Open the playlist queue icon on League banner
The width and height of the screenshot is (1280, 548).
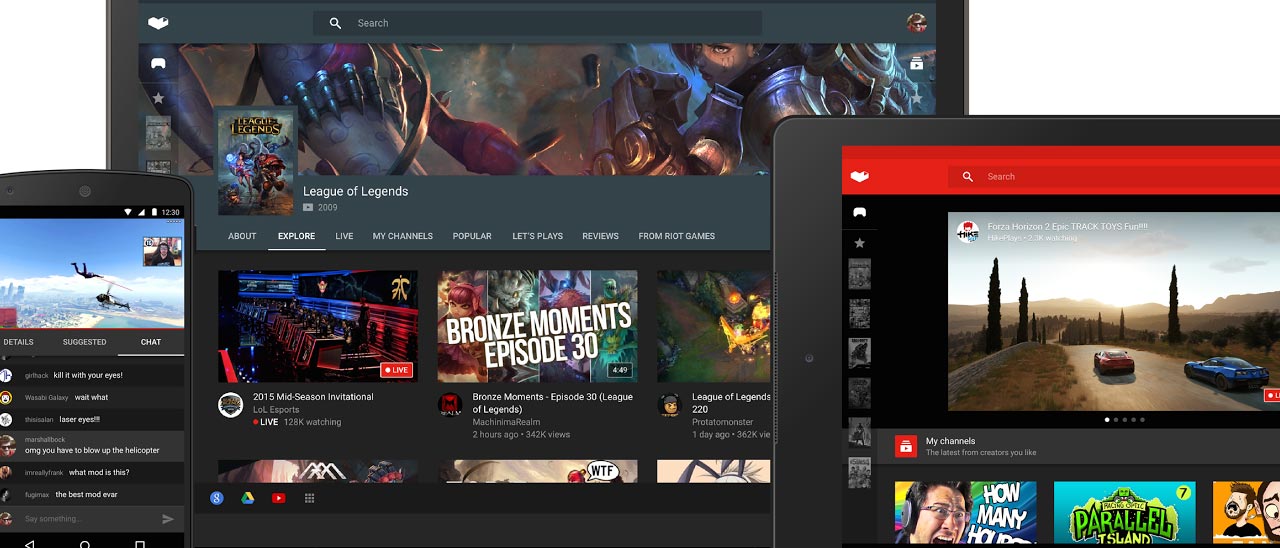click(x=917, y=64)
